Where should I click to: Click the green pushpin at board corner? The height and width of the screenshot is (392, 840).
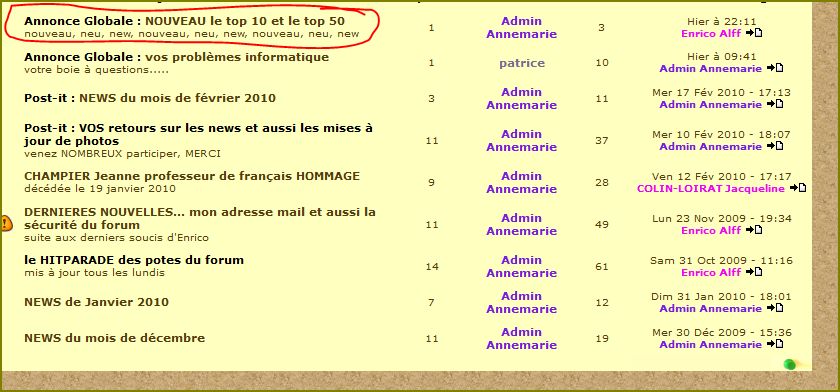(790, 365)
